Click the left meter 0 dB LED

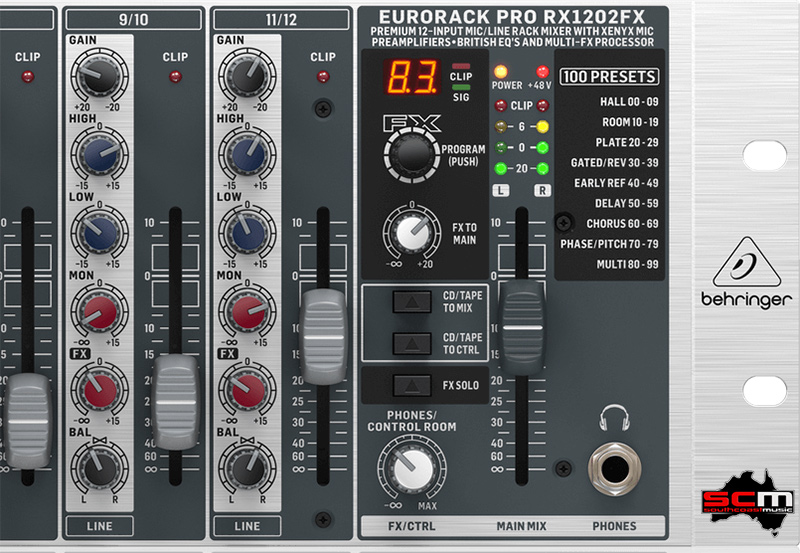[501, 148]
